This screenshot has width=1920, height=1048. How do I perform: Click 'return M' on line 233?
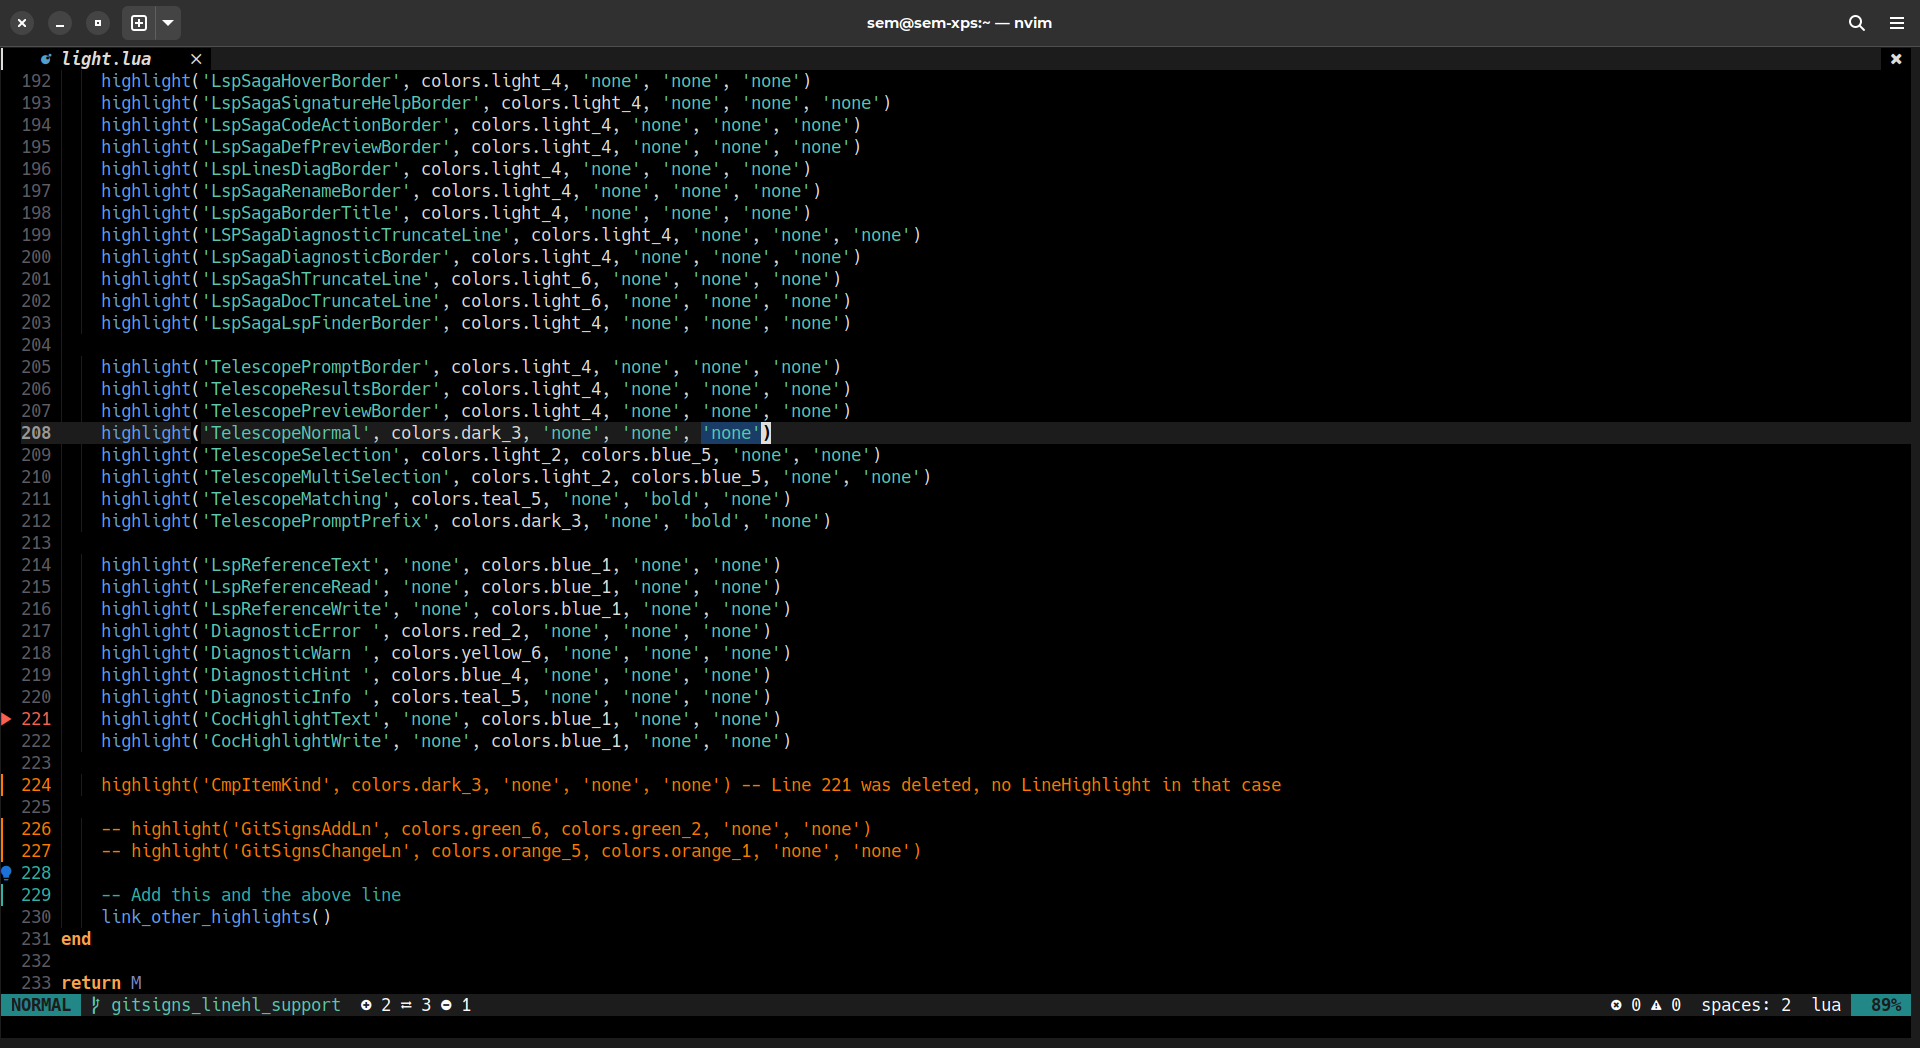pos(101,983)
